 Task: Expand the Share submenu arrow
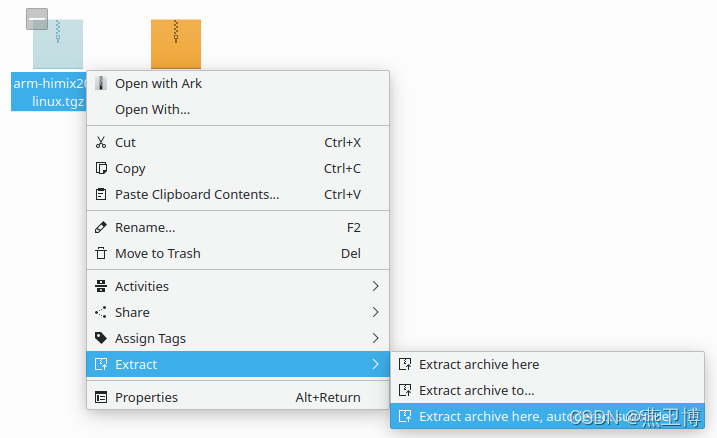375,312
